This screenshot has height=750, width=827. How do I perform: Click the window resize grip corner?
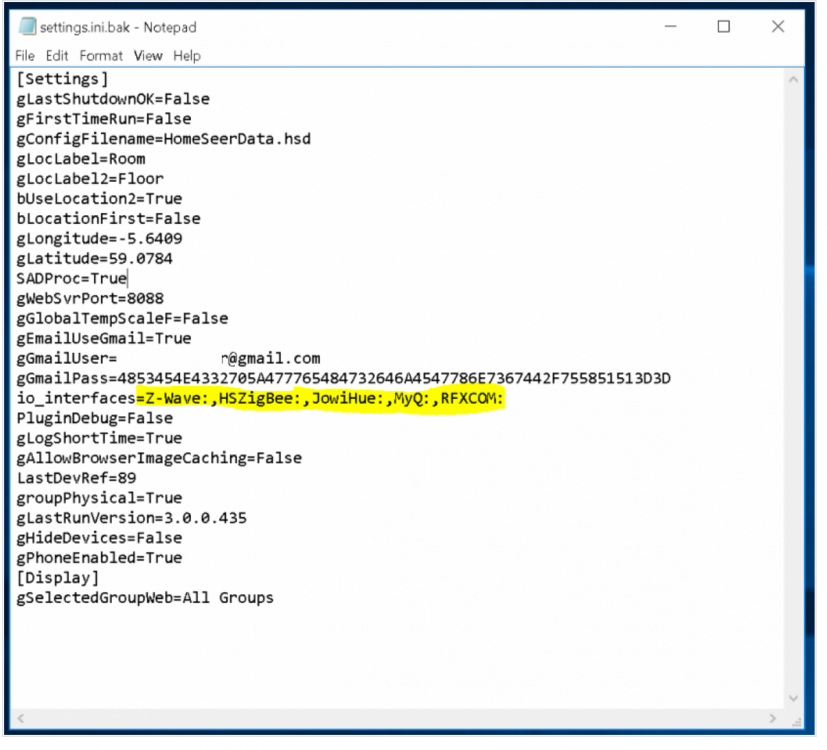[796, 721]
